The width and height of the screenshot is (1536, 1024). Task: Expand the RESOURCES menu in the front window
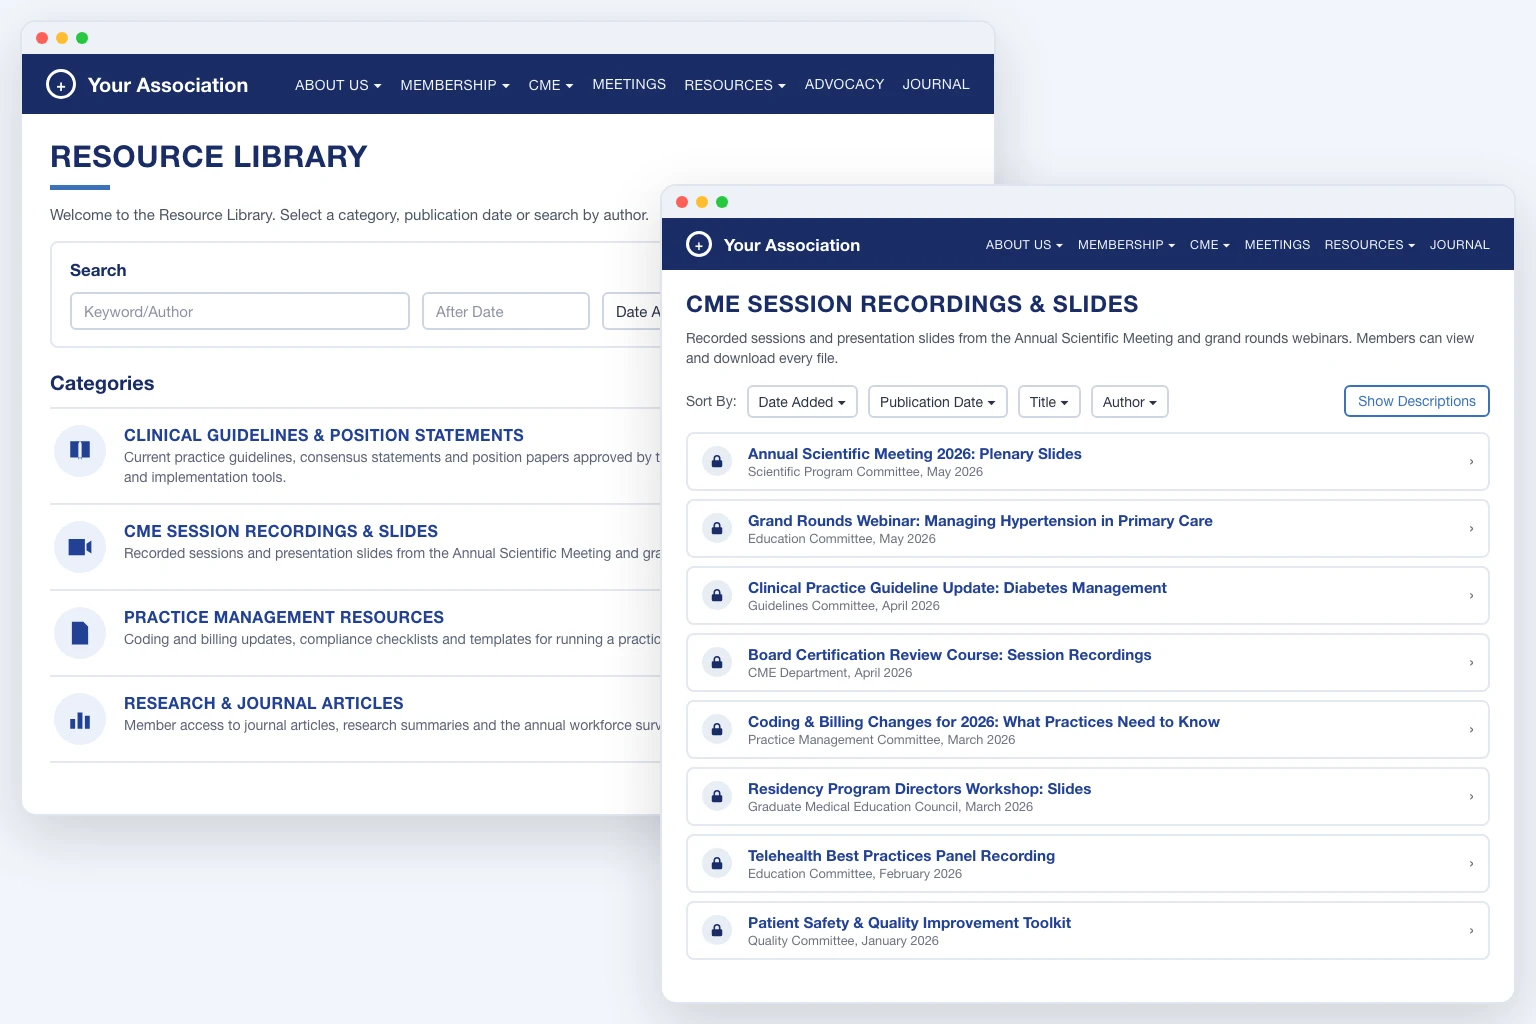pyautogui.click(x=1369, y=245)
